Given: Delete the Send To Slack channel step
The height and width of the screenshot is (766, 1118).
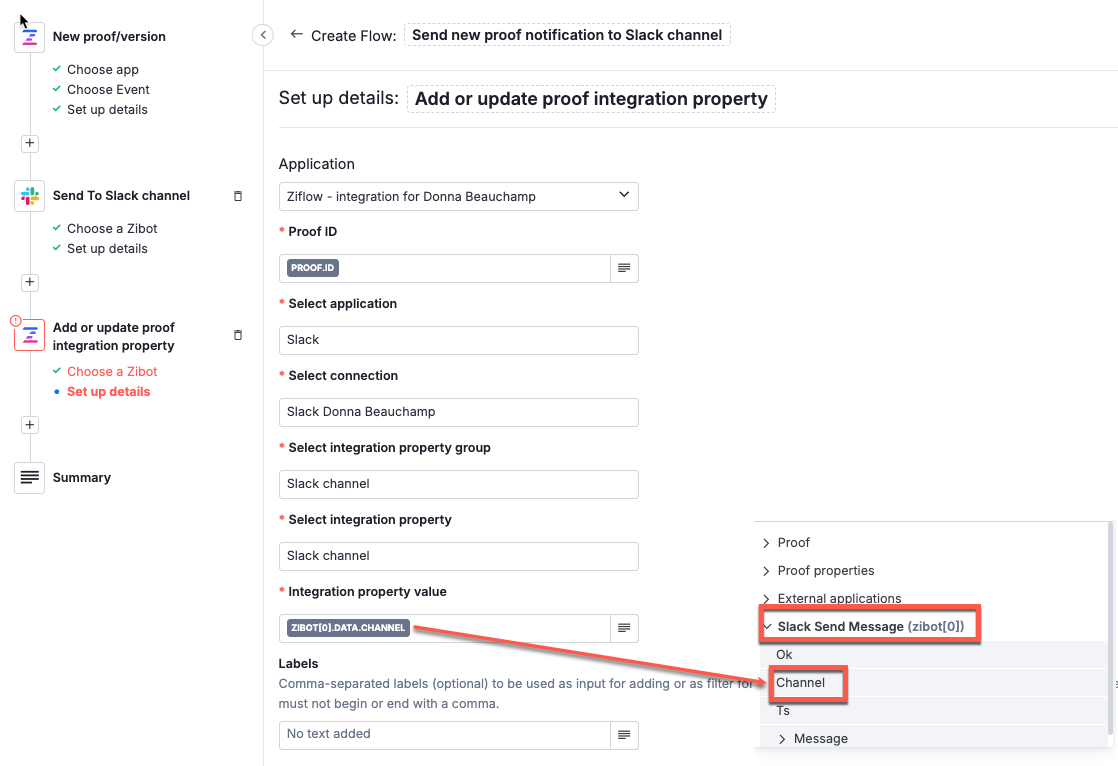Looking at the screenshot, I should coord(238,196).
